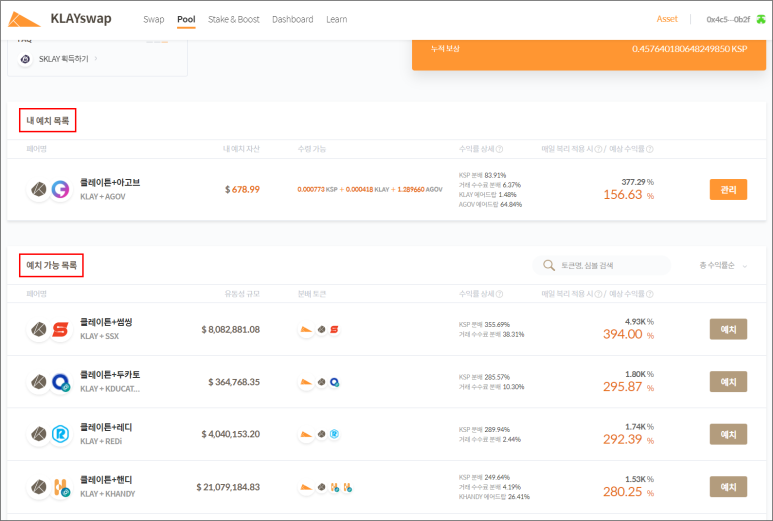Click the KLAYswap logo icon
This screenshot has width=773, height=521.
[24, 19]
